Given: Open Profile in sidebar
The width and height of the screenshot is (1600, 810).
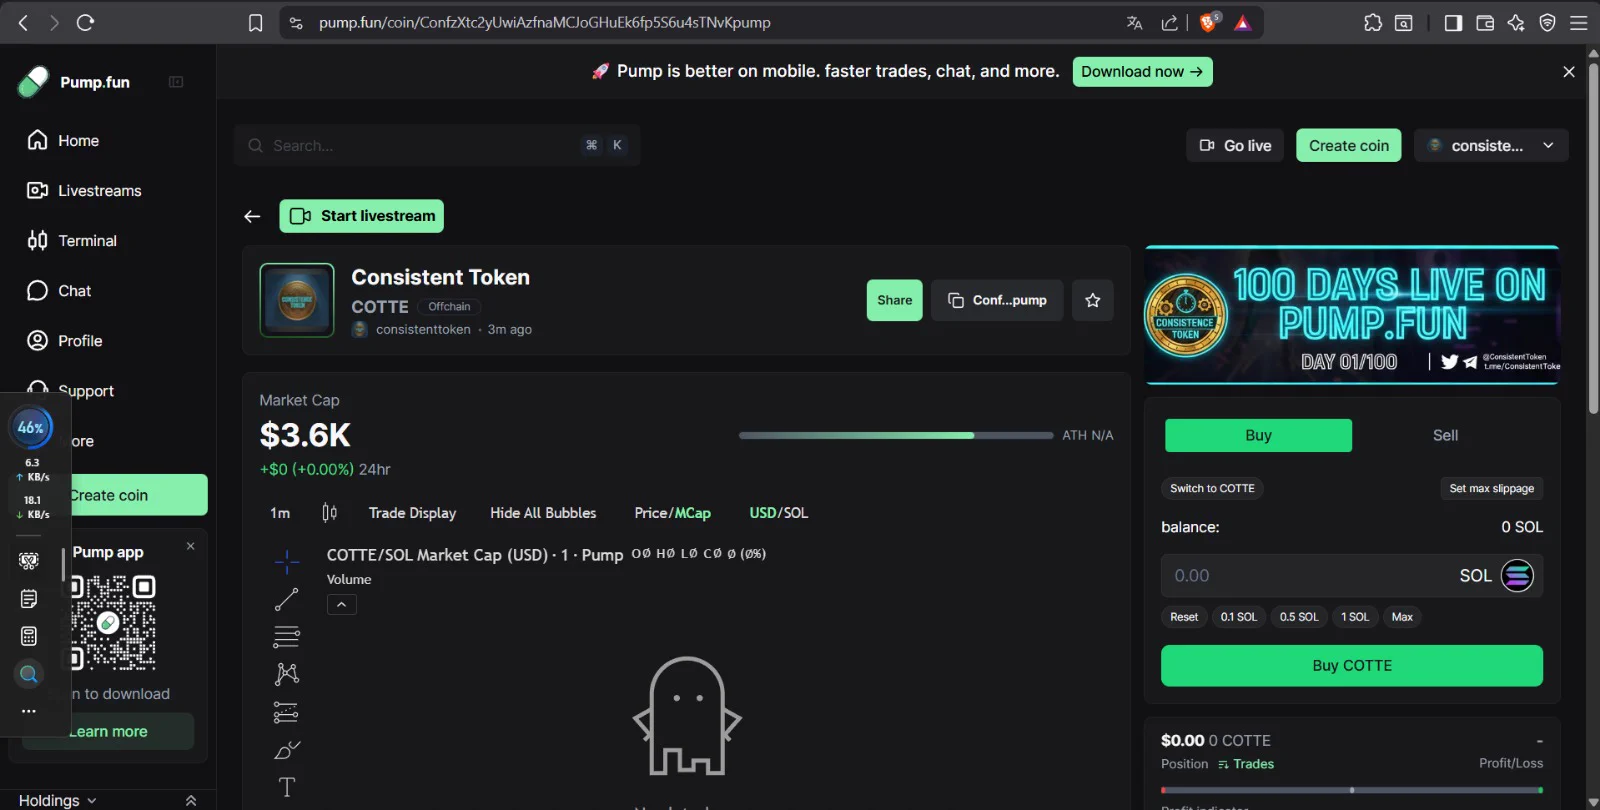Looking at the screenshot, I should (65, 341).
